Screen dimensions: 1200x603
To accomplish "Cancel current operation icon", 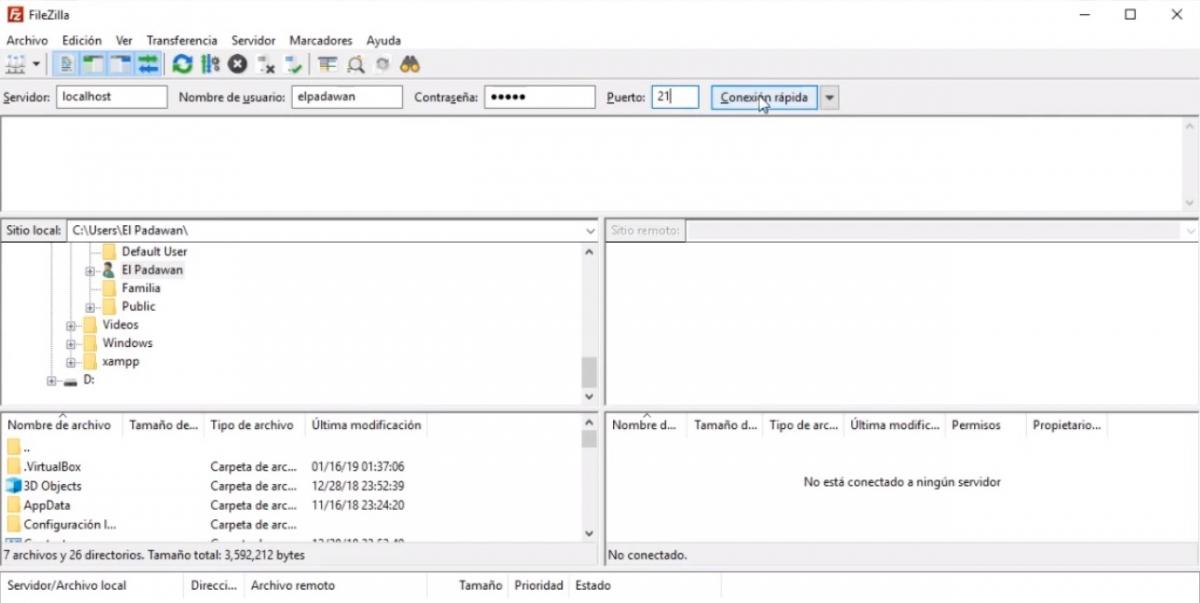I will 237,64.
